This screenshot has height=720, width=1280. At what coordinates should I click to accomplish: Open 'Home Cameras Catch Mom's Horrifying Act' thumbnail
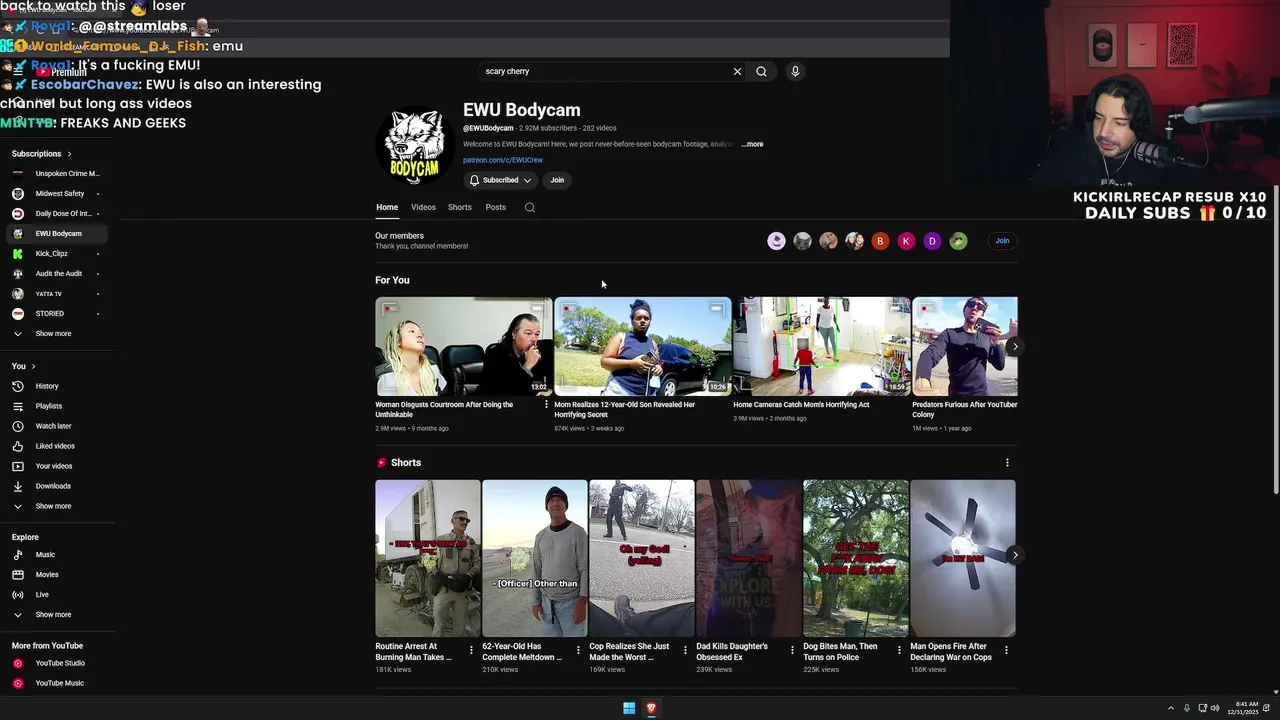(x=821, y=346)
